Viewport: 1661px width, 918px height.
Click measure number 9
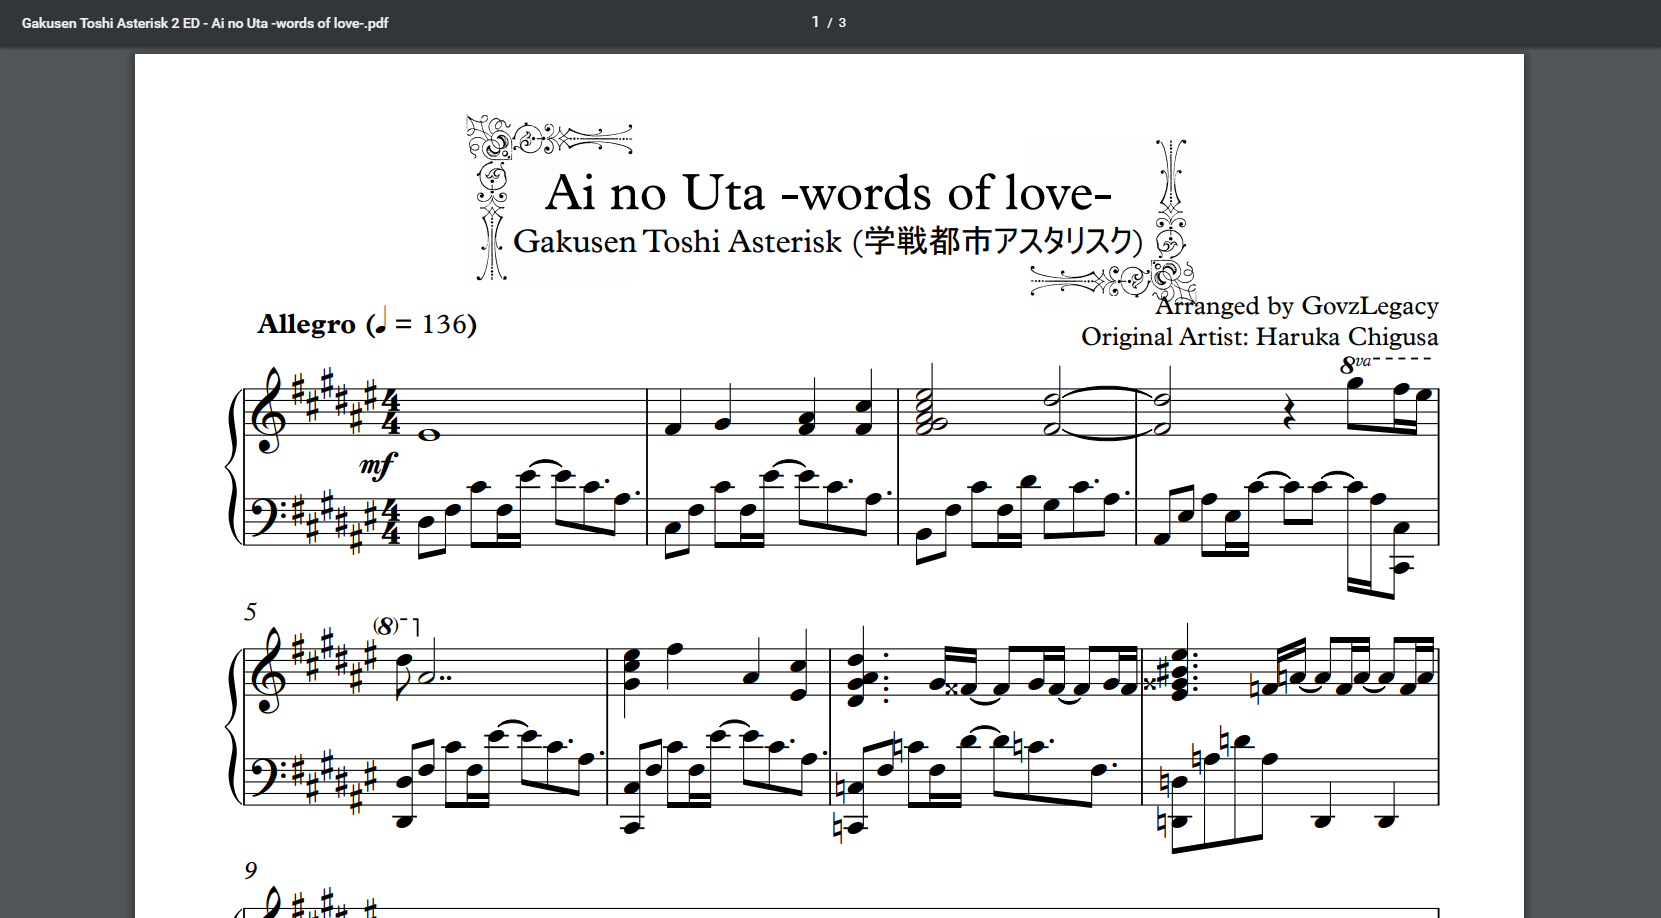pos(250,870)
